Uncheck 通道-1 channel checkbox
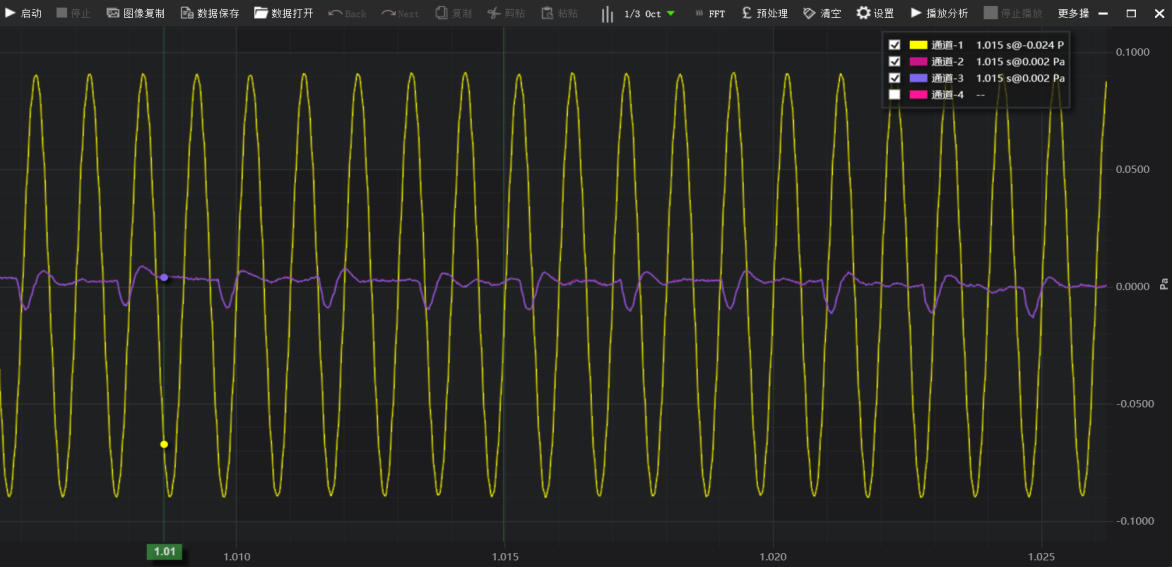The height and width of the screenshot is (567, 1172). 895,45
